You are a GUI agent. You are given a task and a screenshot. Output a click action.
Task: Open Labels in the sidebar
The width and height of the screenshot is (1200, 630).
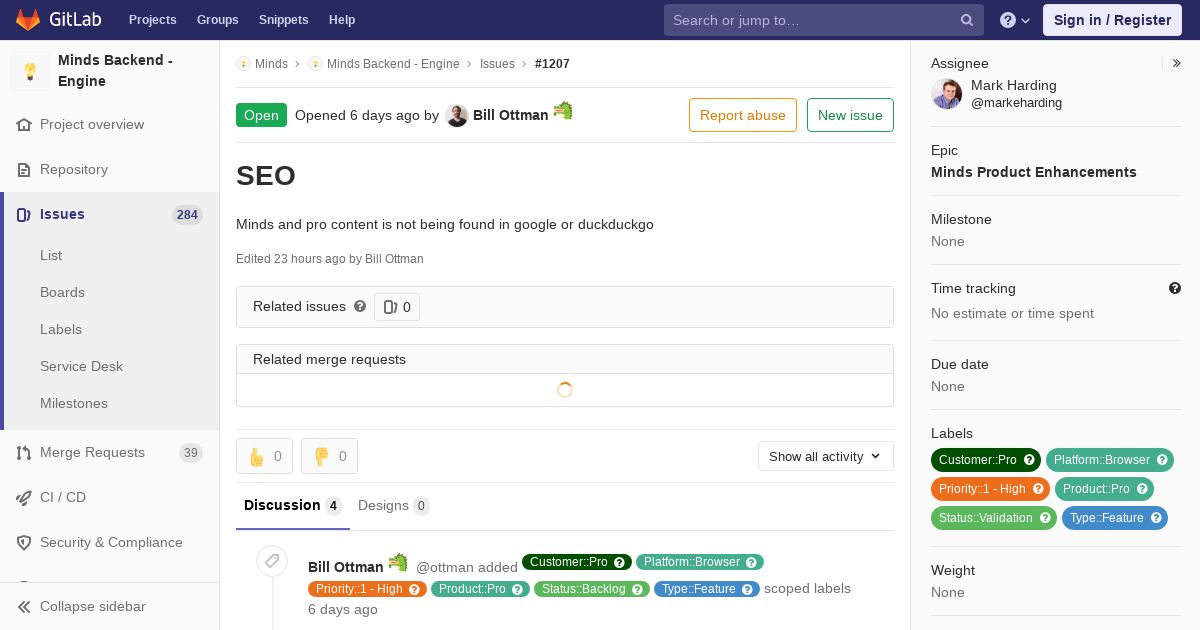click(x=61, y=330)
